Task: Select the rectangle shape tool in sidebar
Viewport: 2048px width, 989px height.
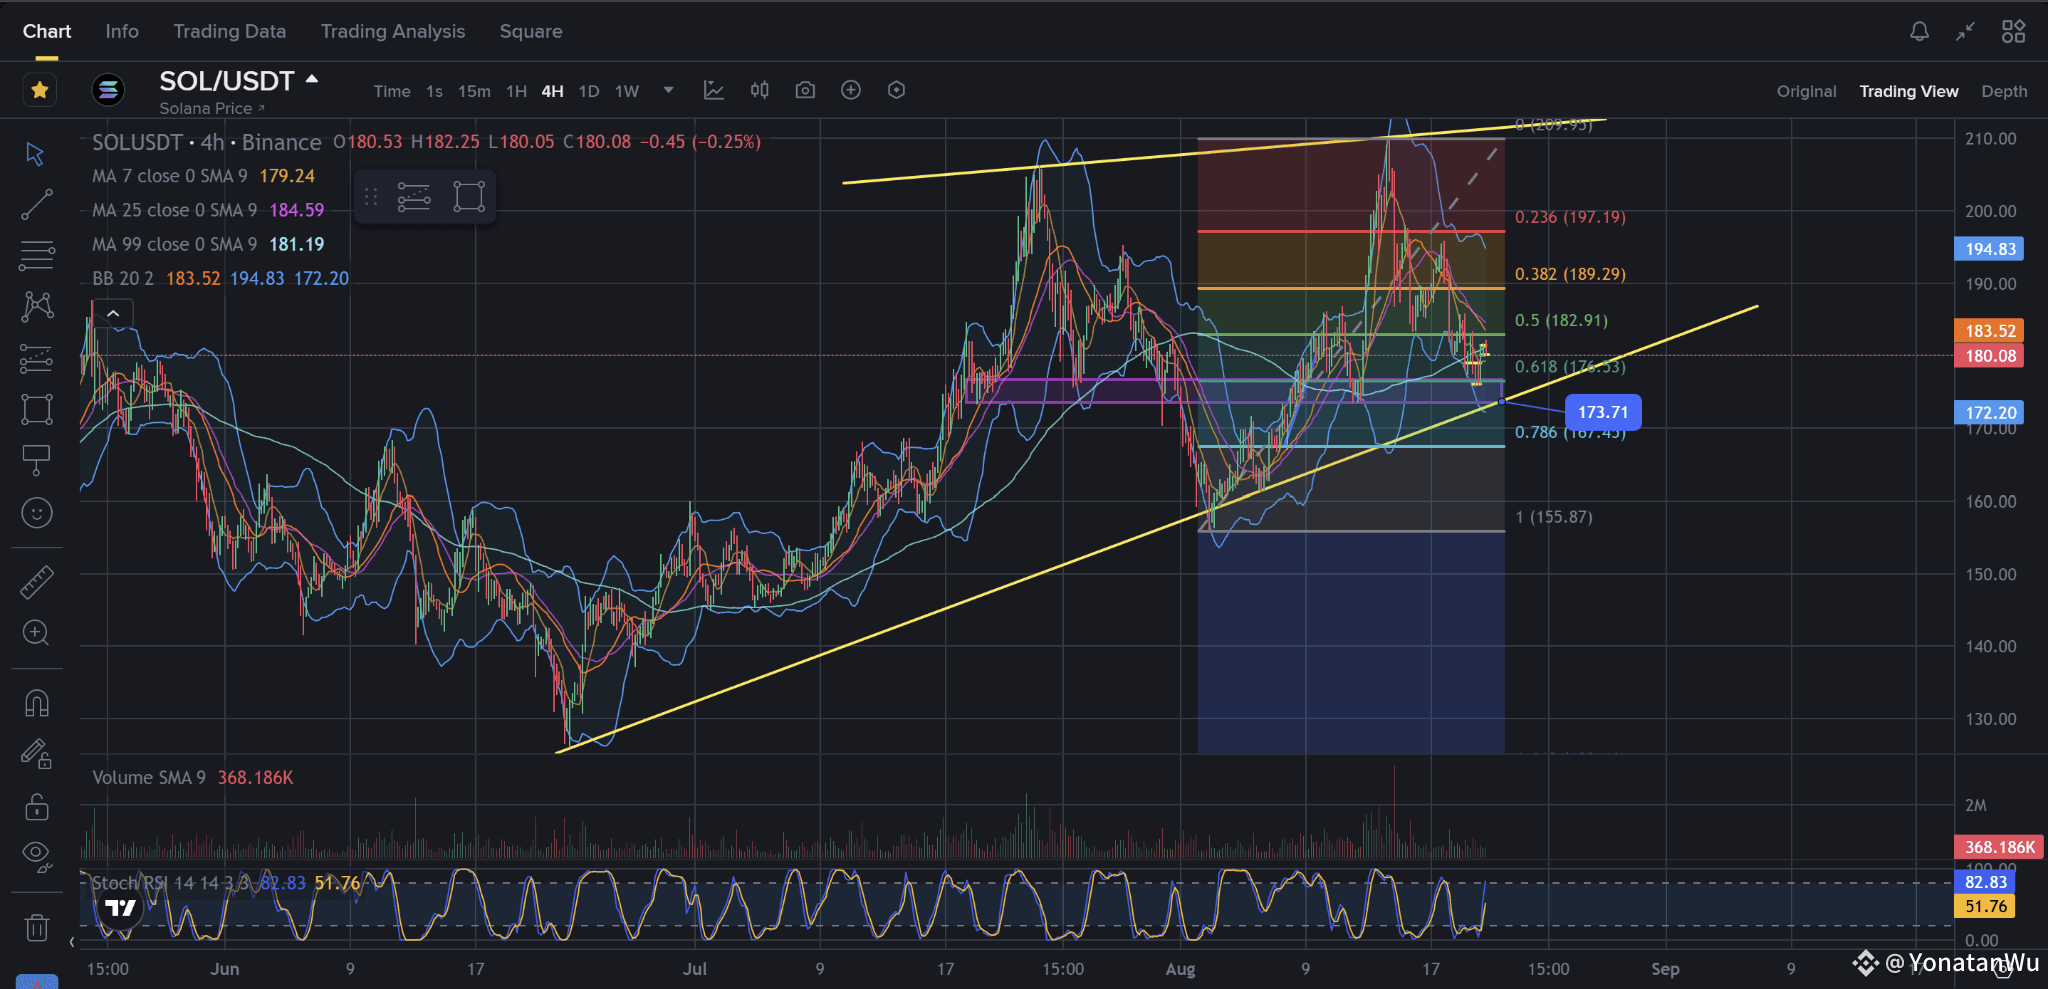Action: (37, 409)
